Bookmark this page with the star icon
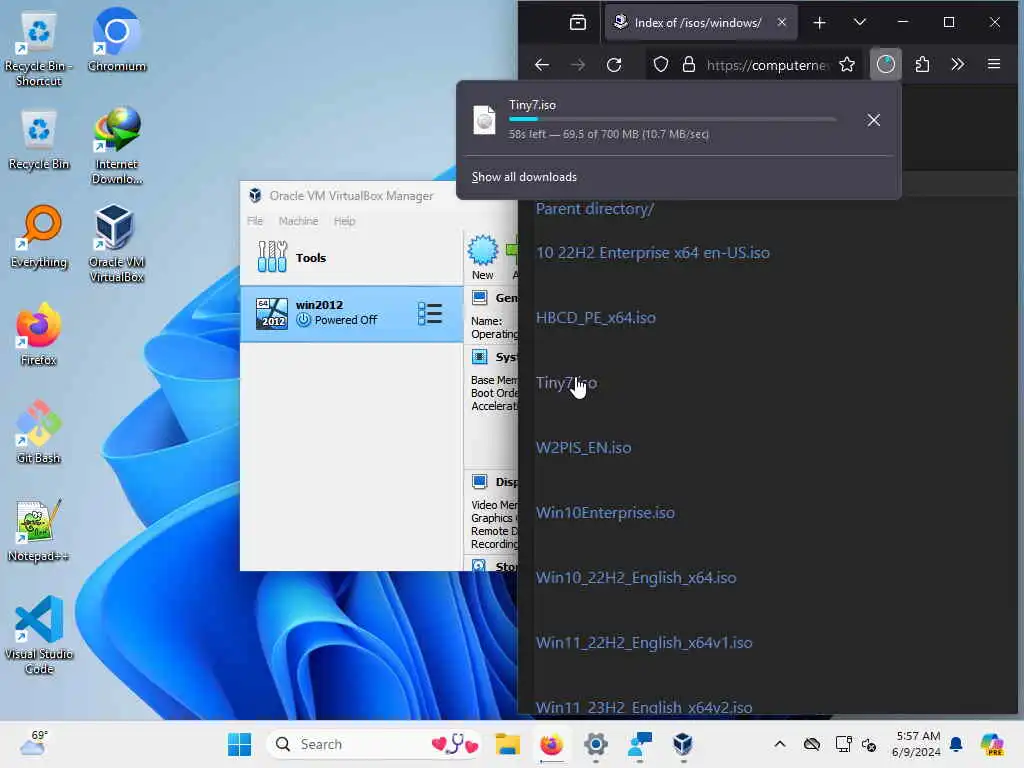The height and width of the screenshot is (768, 1024). tap(846, 65)
